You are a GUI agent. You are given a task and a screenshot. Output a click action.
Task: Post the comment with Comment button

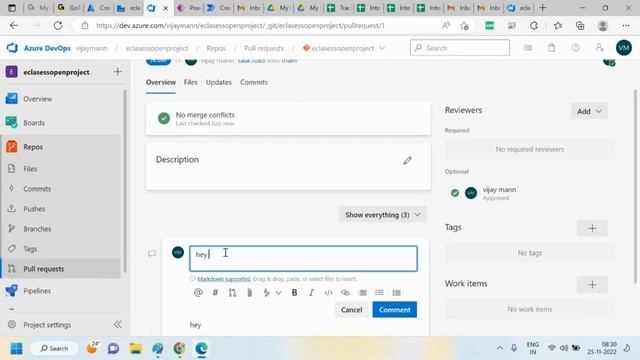[x=395, y=310]
